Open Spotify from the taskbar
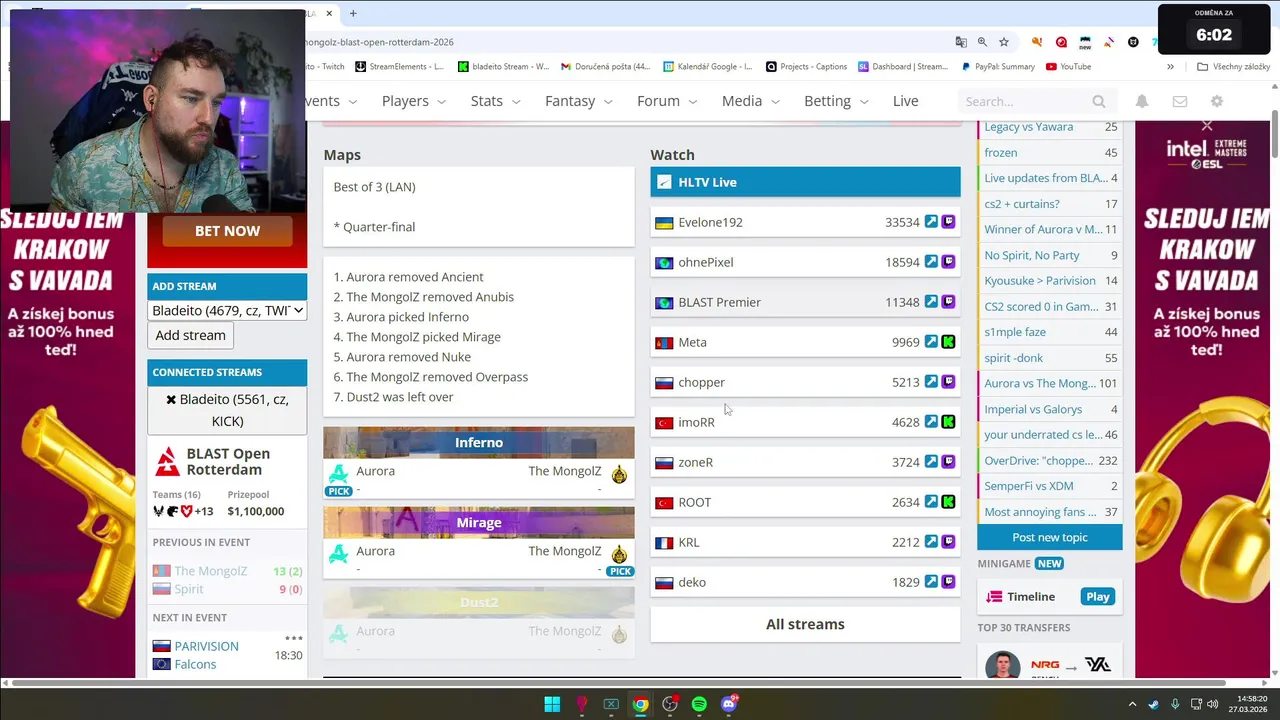This screenshot has height=720, width=1280. point(699,704)
